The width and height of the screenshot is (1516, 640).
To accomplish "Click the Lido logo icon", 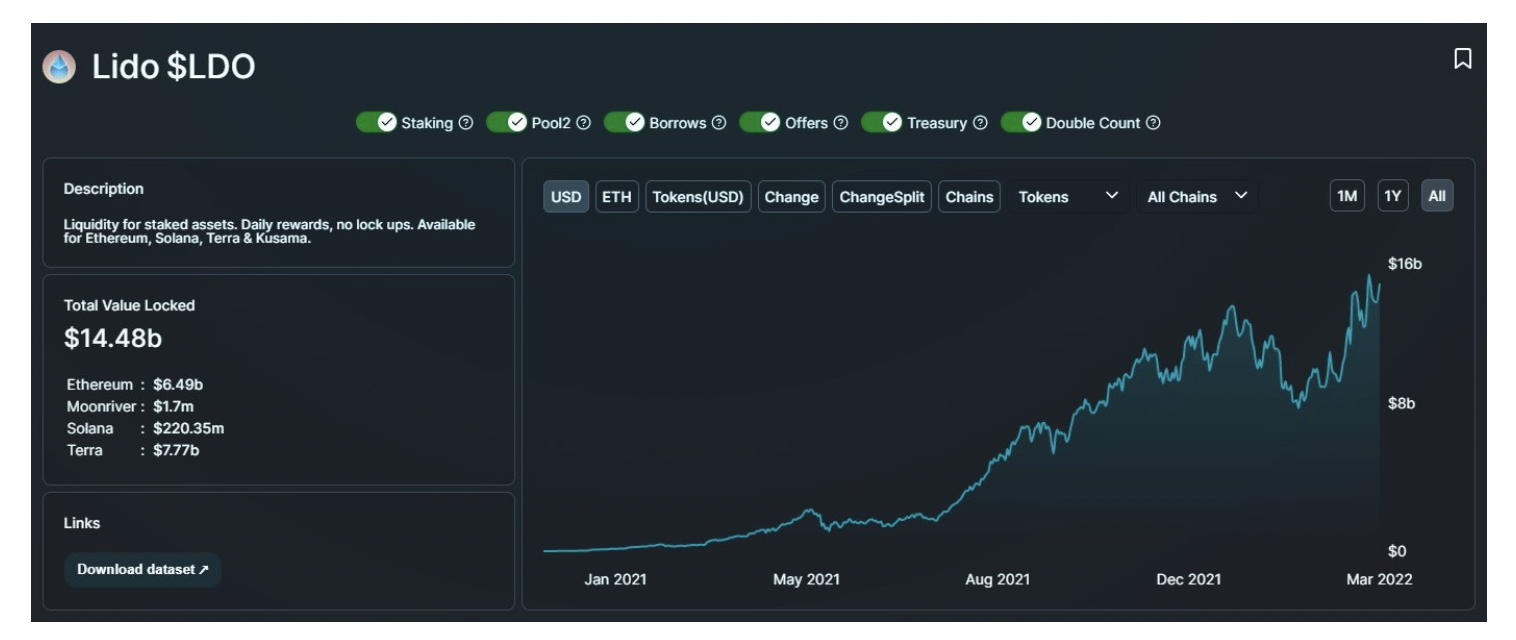I will point(59,67).
